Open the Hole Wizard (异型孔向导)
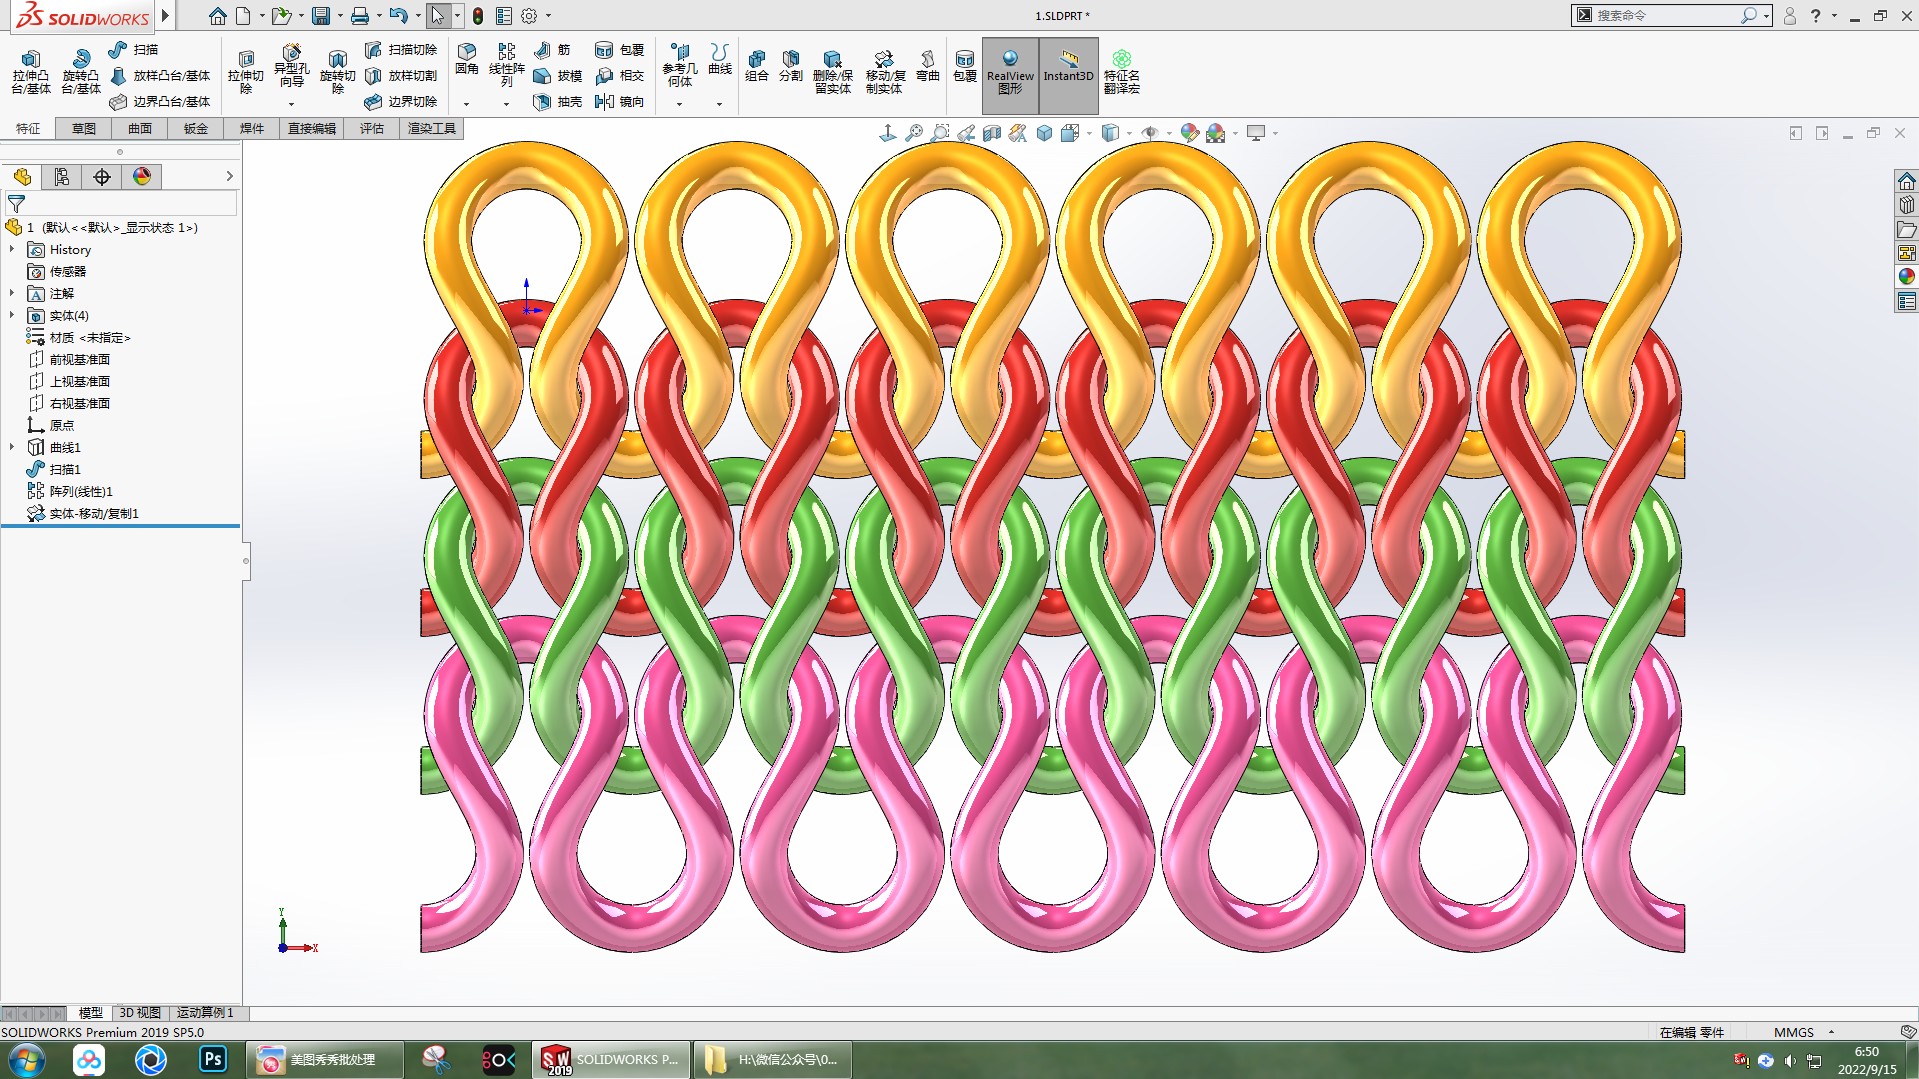The image size is (1919, 1079). pos(291,67)
